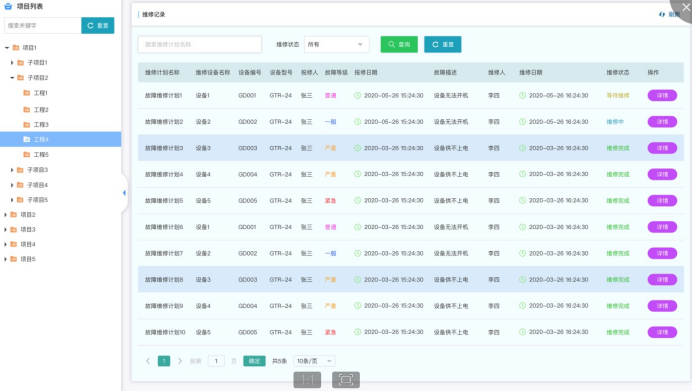Screen dimensions: 692x391
Task: Click the 紧急 level in 故障维修计划5 row
Action: point(331,201)
